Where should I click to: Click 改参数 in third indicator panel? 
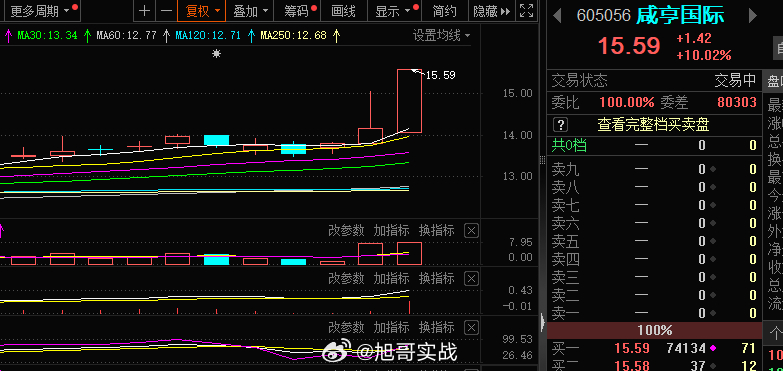point(346,327)
